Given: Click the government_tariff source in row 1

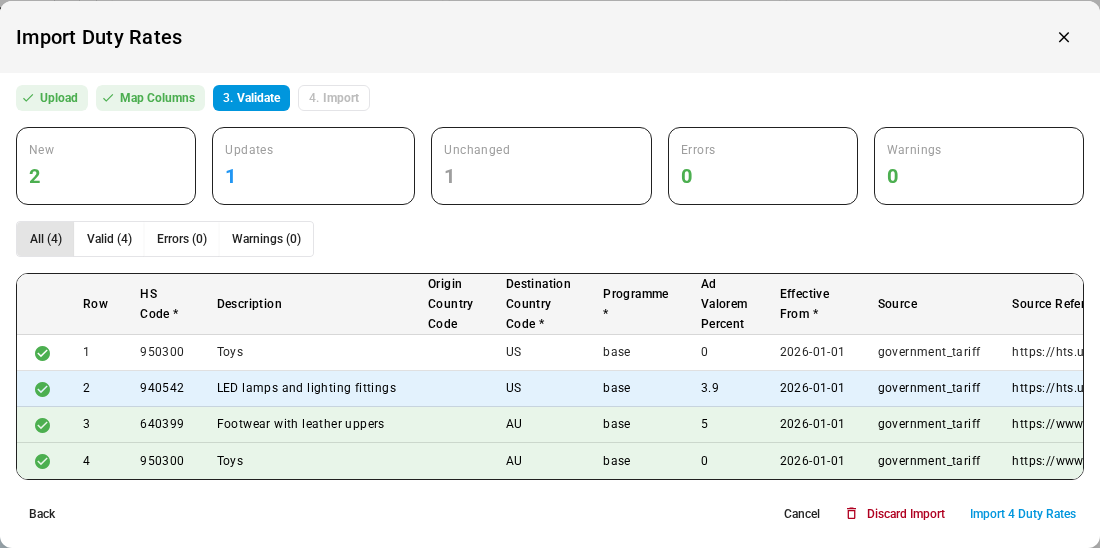Looking at the screenshot, I should (929, 352).
